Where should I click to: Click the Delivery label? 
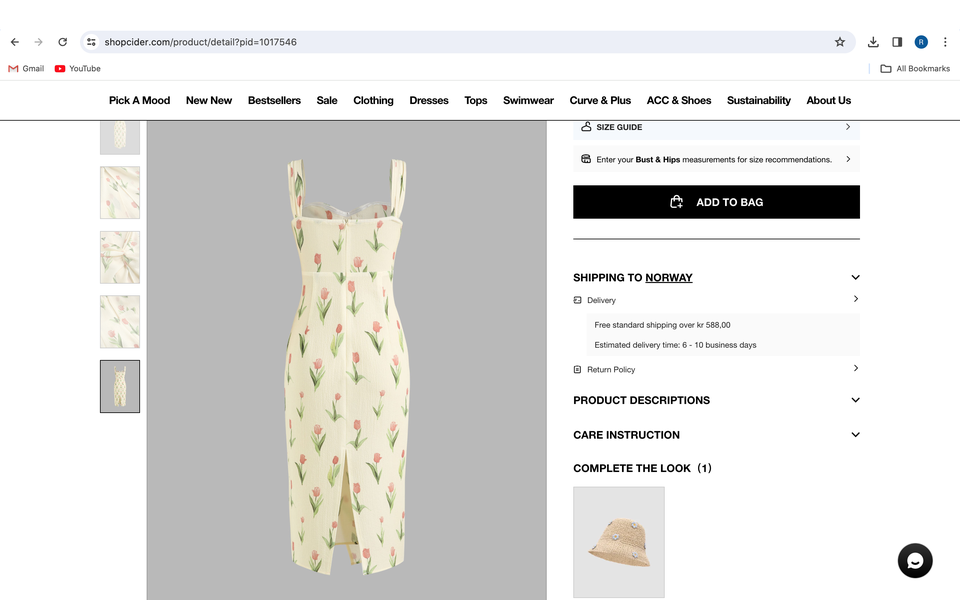pyautogui.click(x=601, y=300)
